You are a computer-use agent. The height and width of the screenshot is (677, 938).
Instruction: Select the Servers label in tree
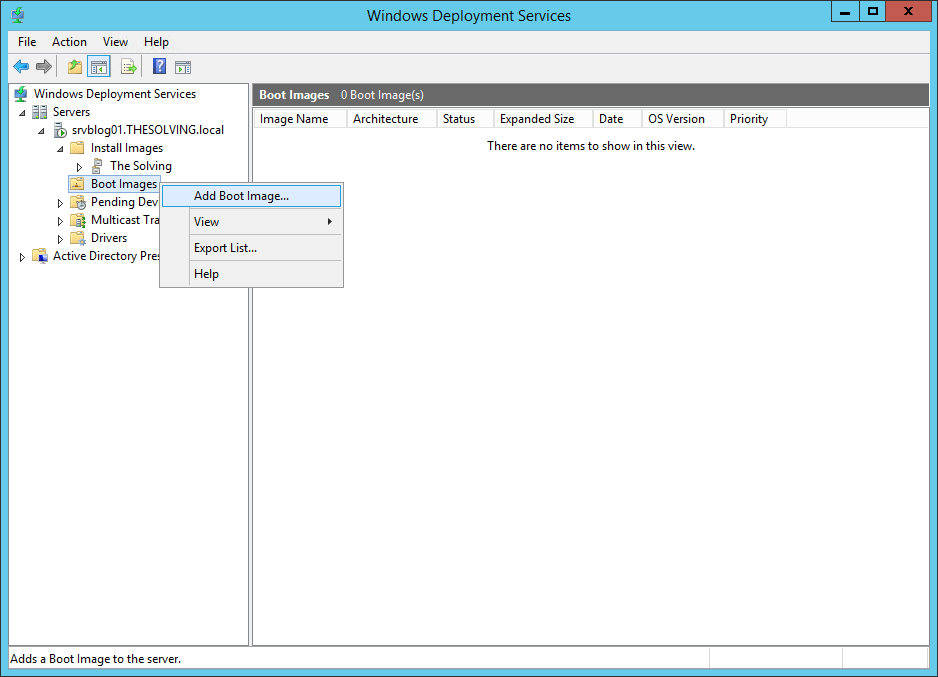[x=71, y=112]
